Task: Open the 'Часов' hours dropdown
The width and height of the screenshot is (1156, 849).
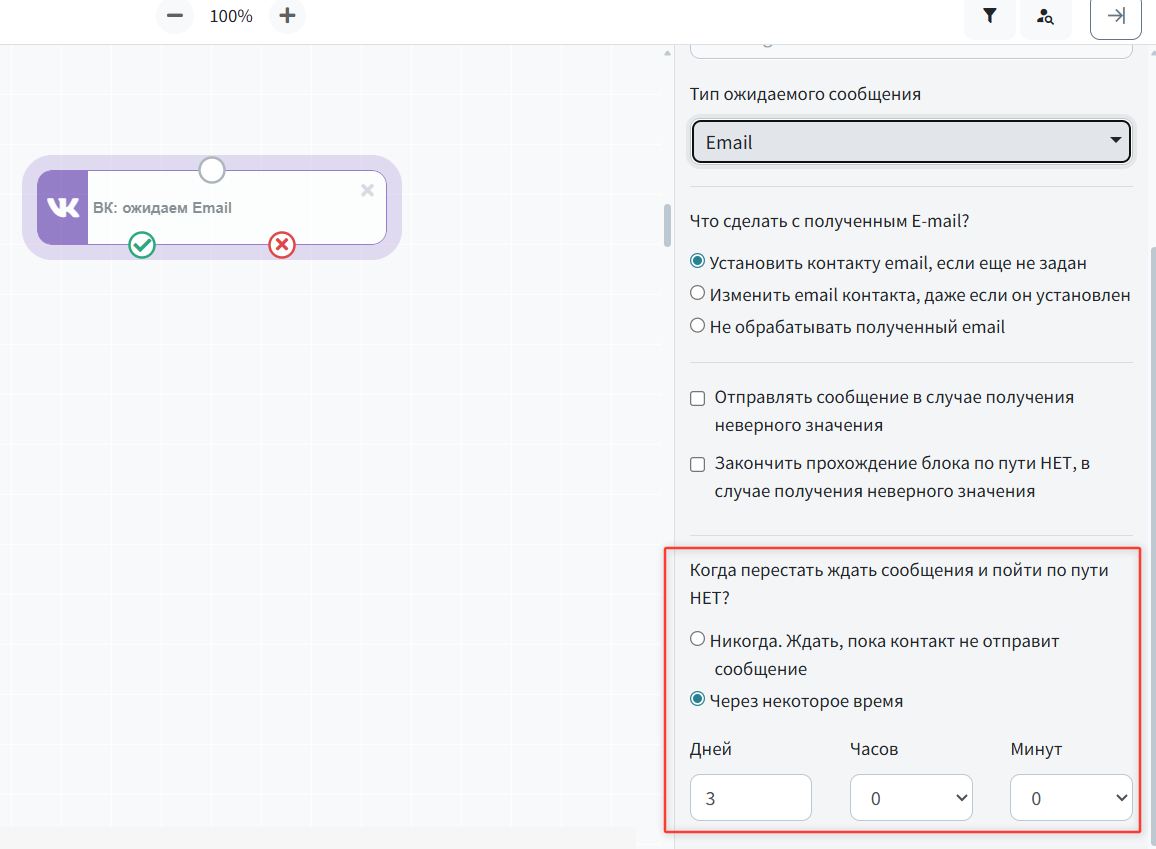Action: pos(911,798)
